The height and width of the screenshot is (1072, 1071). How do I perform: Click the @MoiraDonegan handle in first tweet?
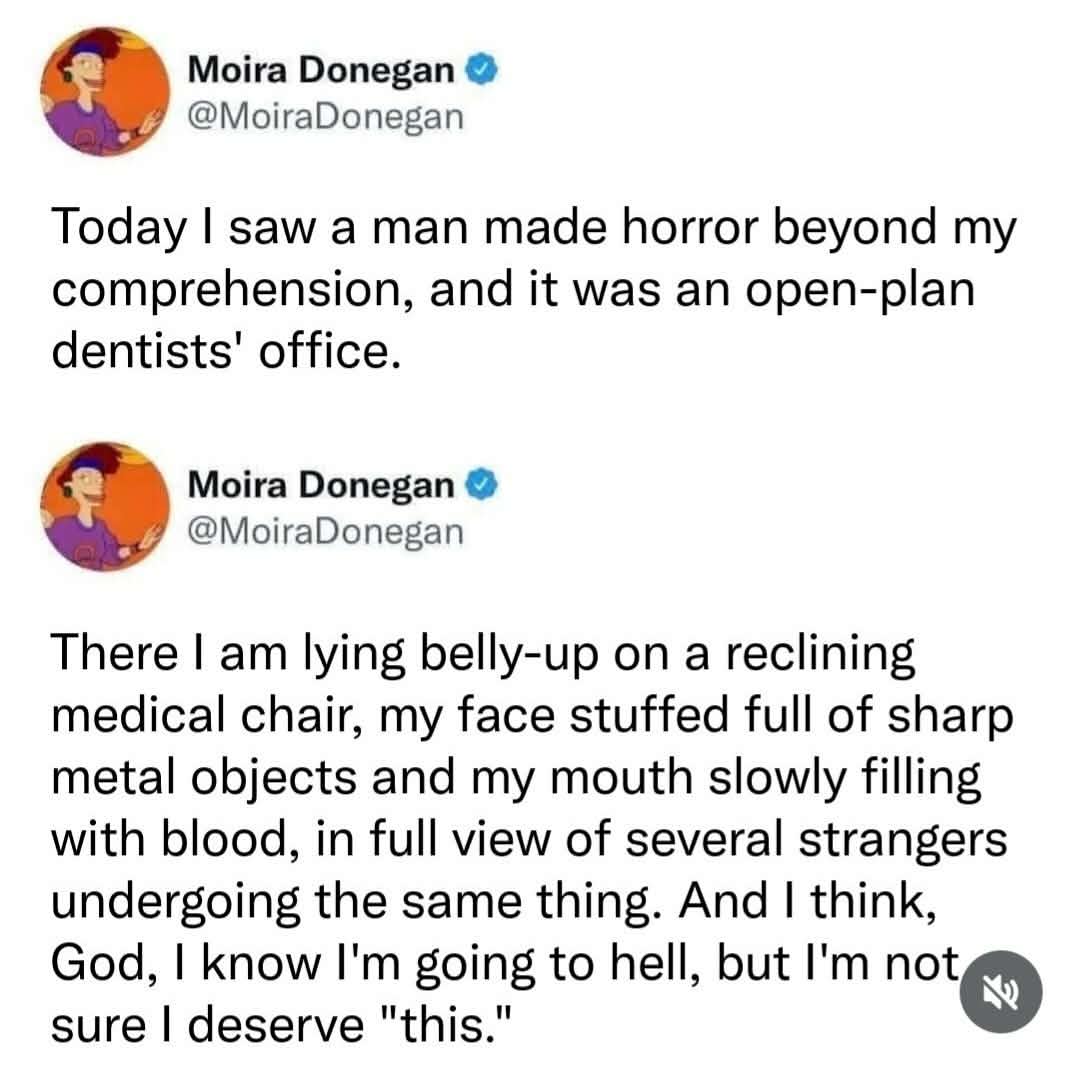tap(326, 118)
